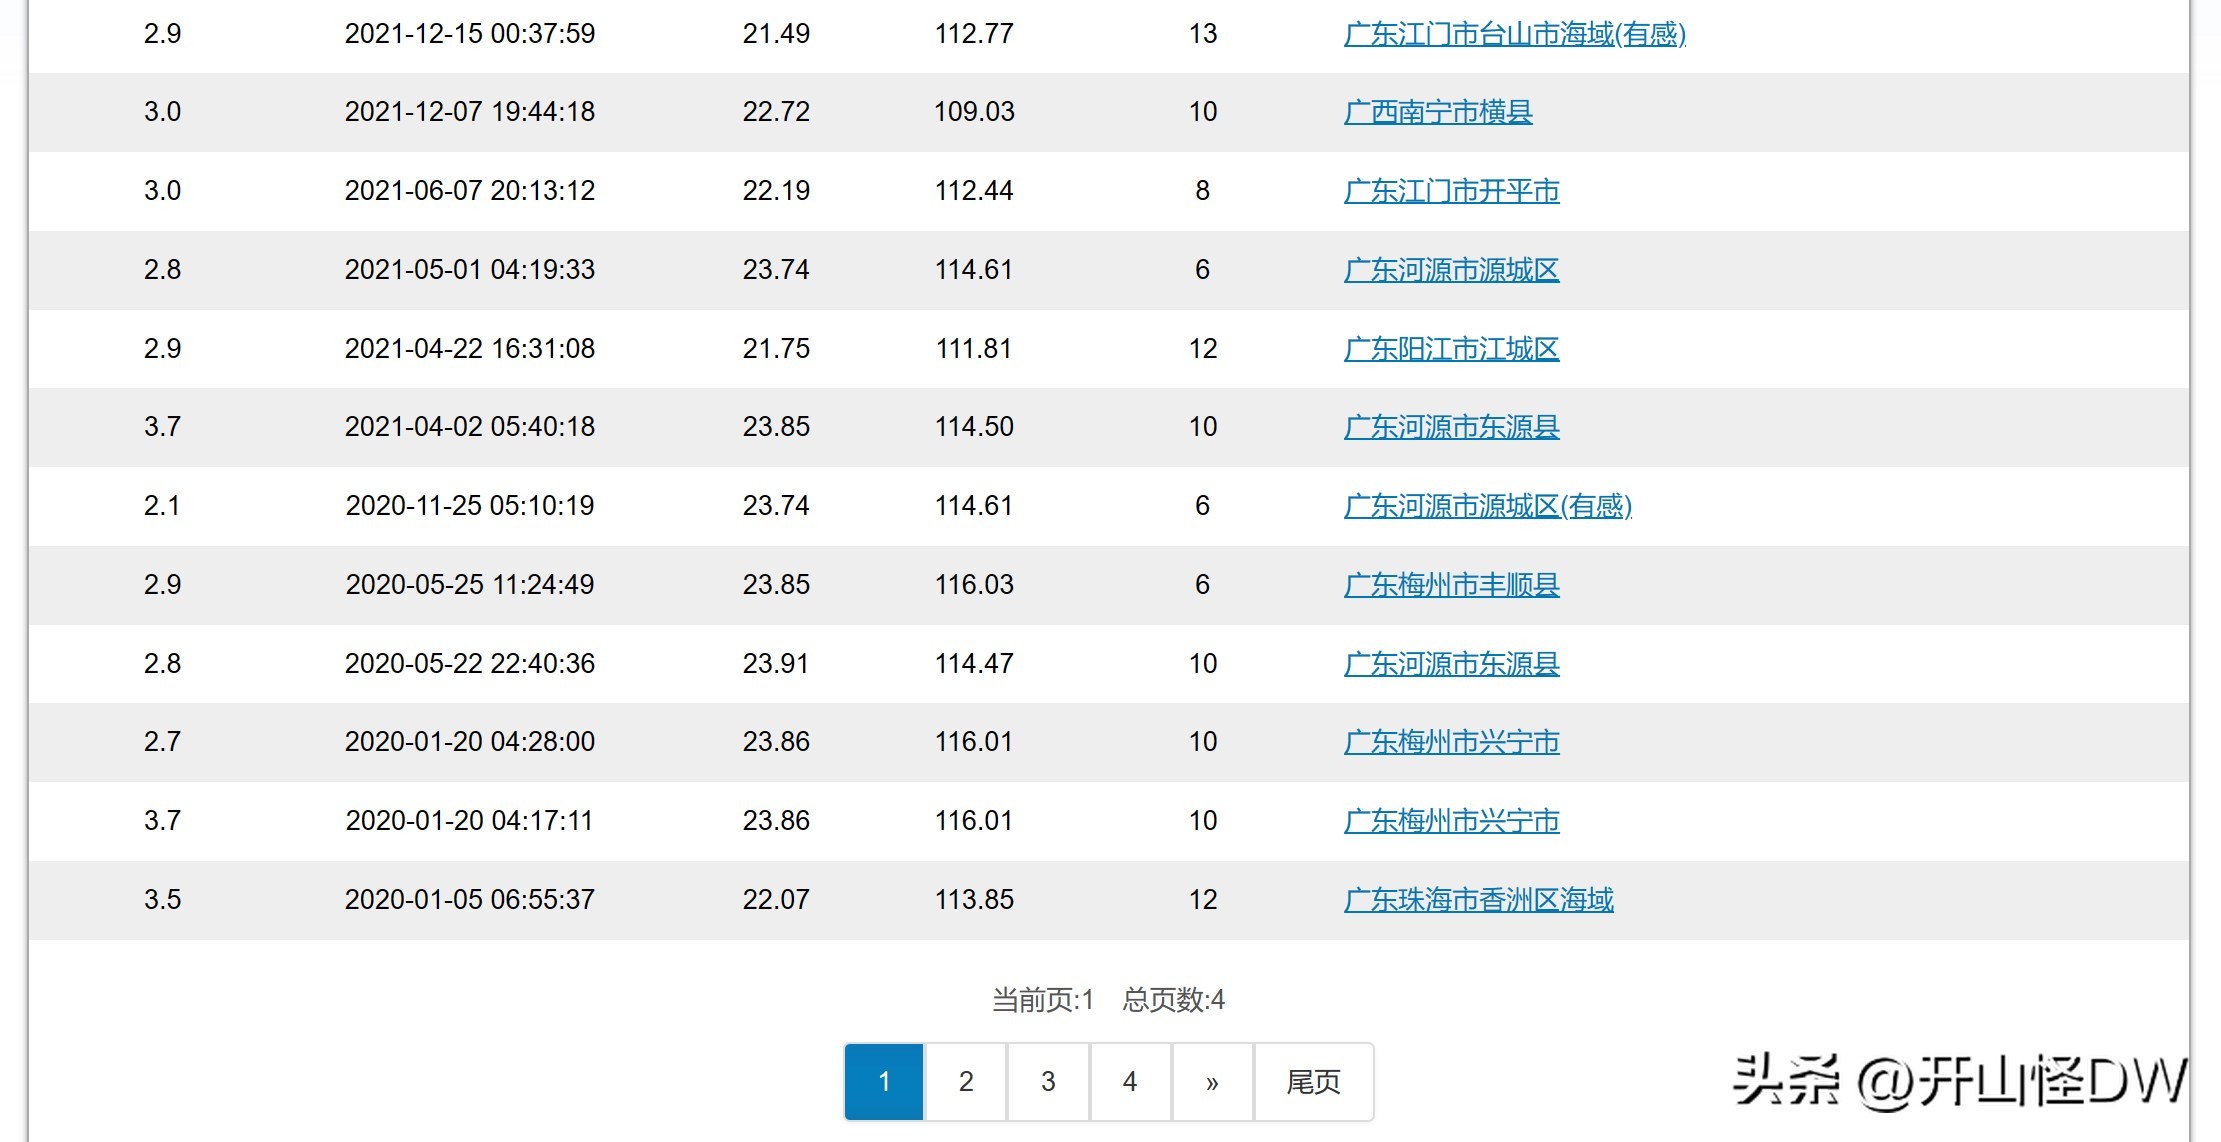Open 广东河源市东源县 link dated 2021-04-02
This screenshot has width=2221, height=1142.
tap(1451, 427)
